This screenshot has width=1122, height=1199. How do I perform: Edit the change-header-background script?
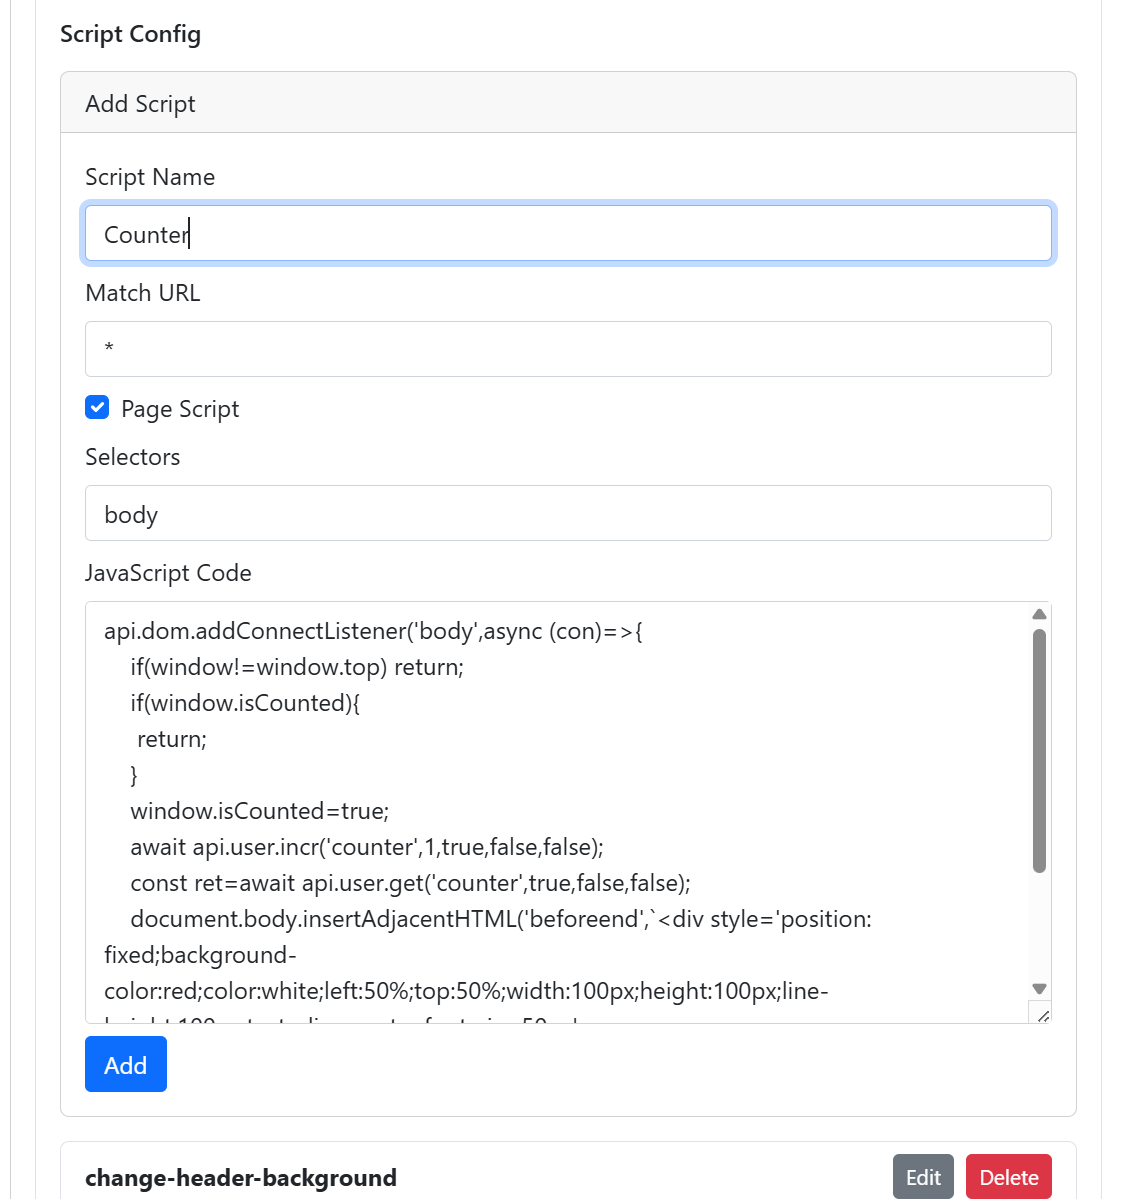tap(923, 1177)
